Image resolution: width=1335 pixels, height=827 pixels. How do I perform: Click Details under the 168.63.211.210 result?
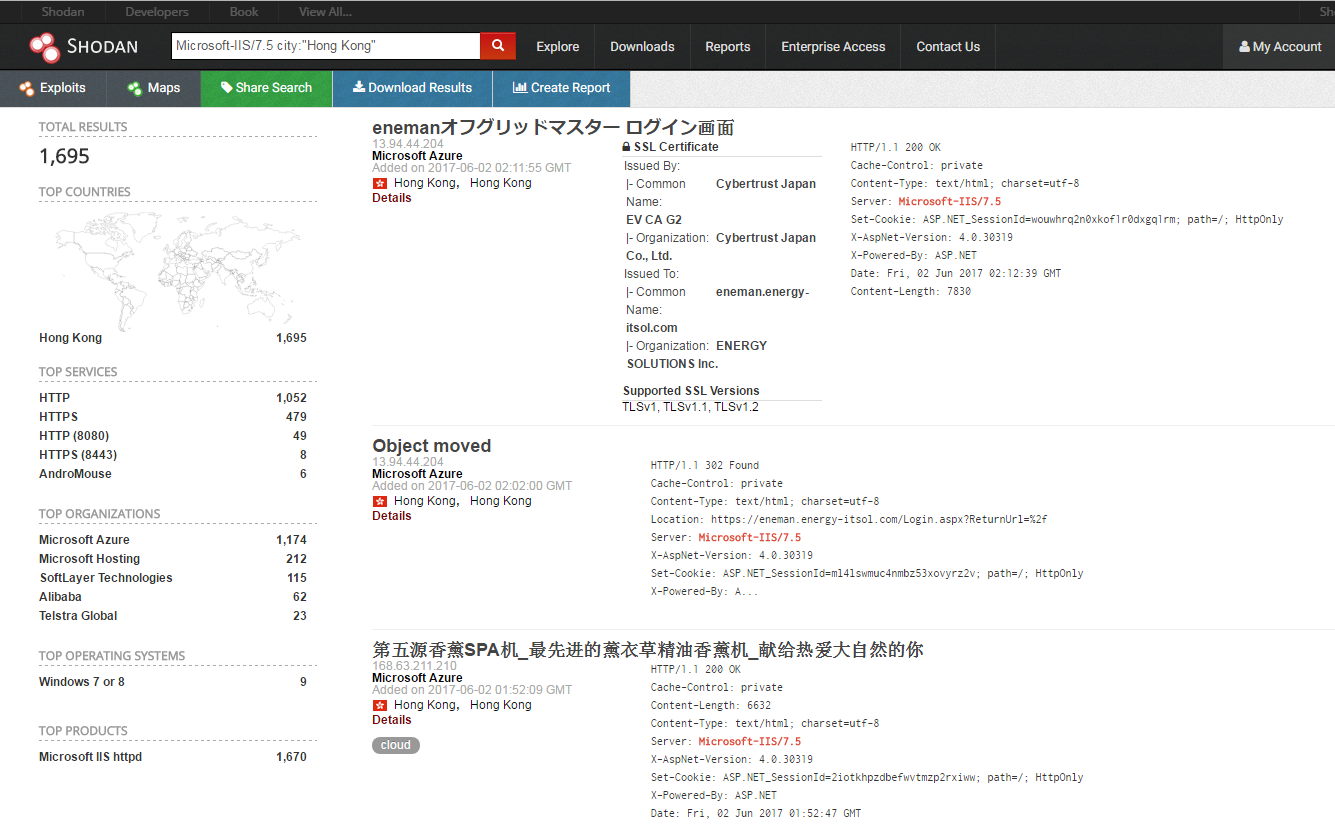pyautogui.click(x=391, y=720)
